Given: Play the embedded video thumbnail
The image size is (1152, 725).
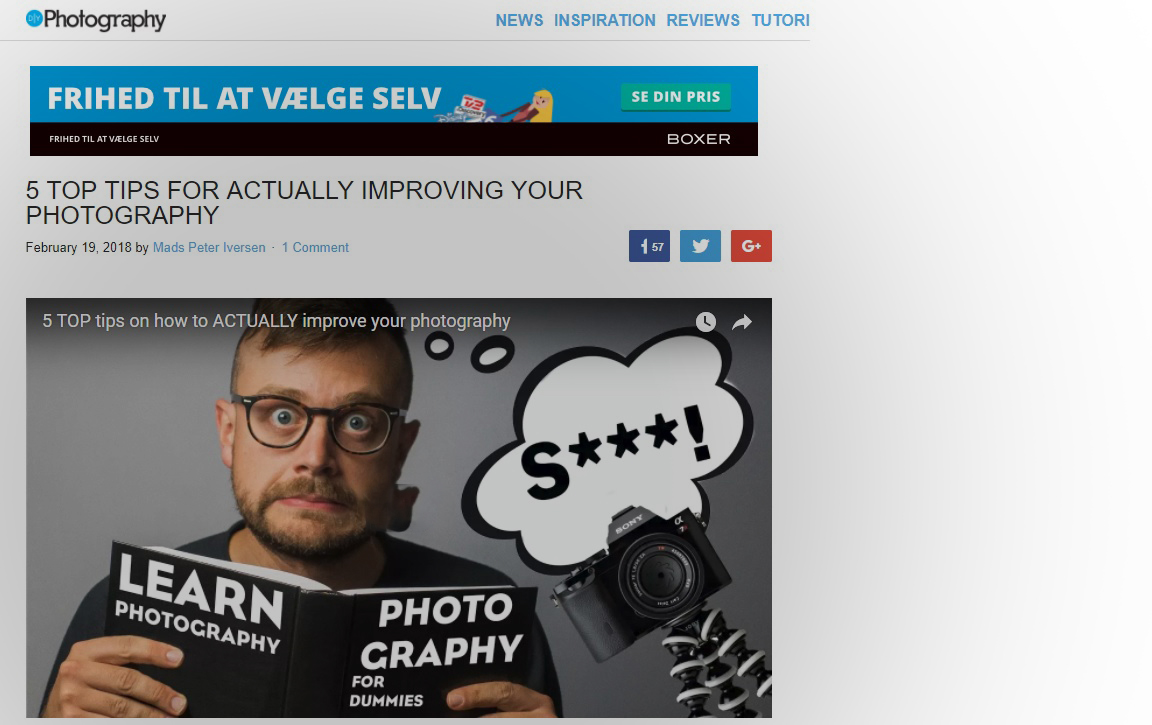Looking at the screenshot, I should click(399, 508).
